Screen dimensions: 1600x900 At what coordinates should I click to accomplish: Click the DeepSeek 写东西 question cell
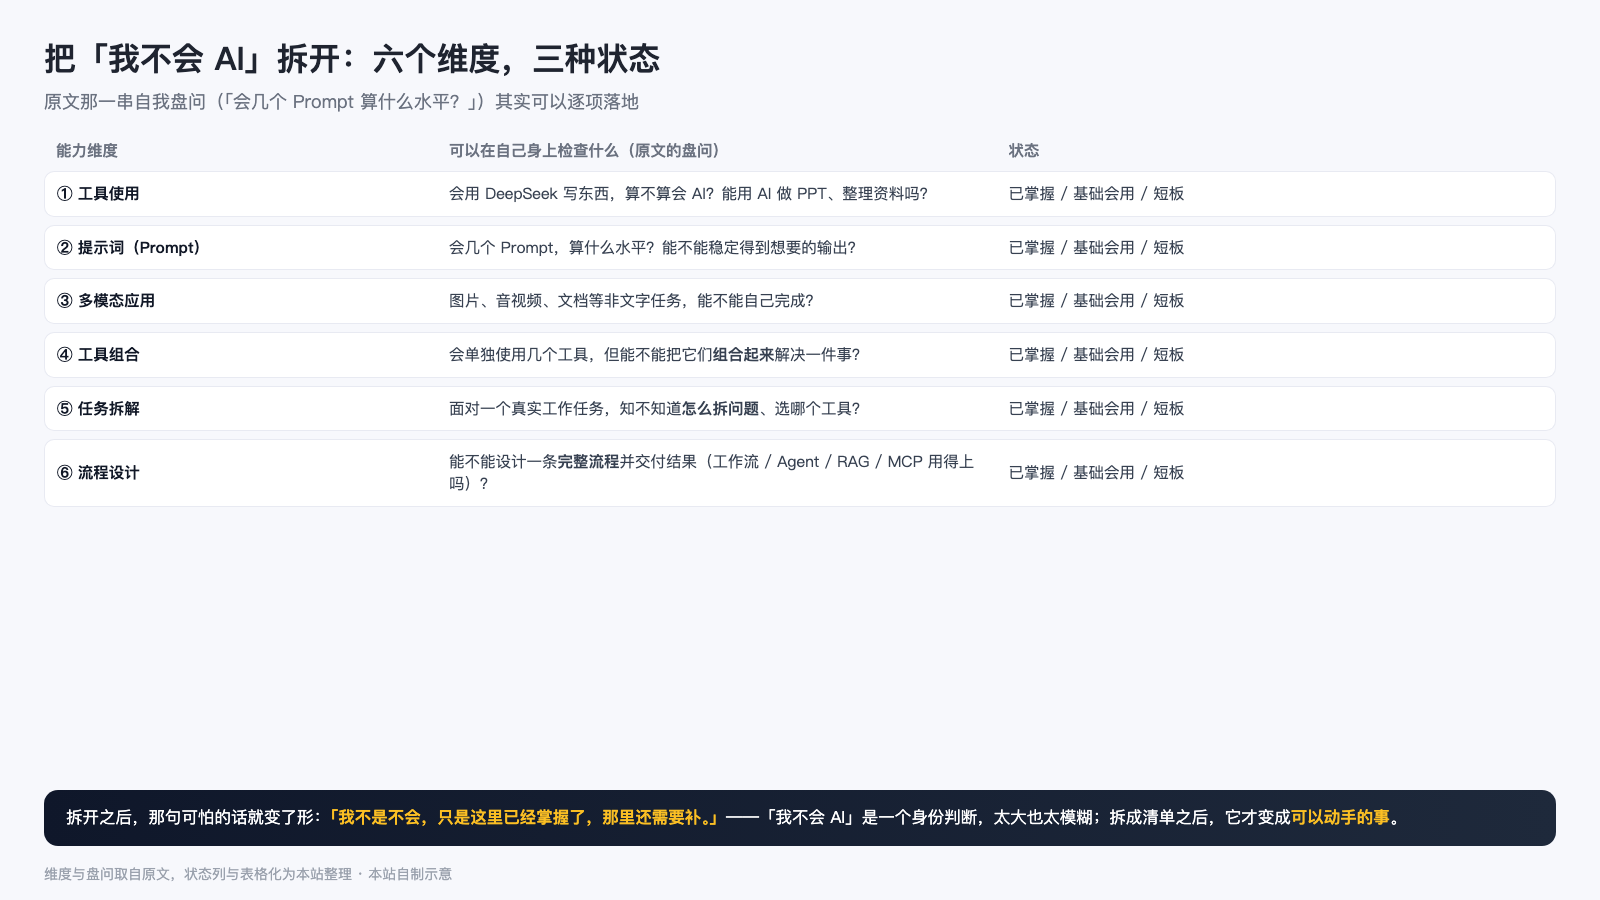click(x=688, y=194)
